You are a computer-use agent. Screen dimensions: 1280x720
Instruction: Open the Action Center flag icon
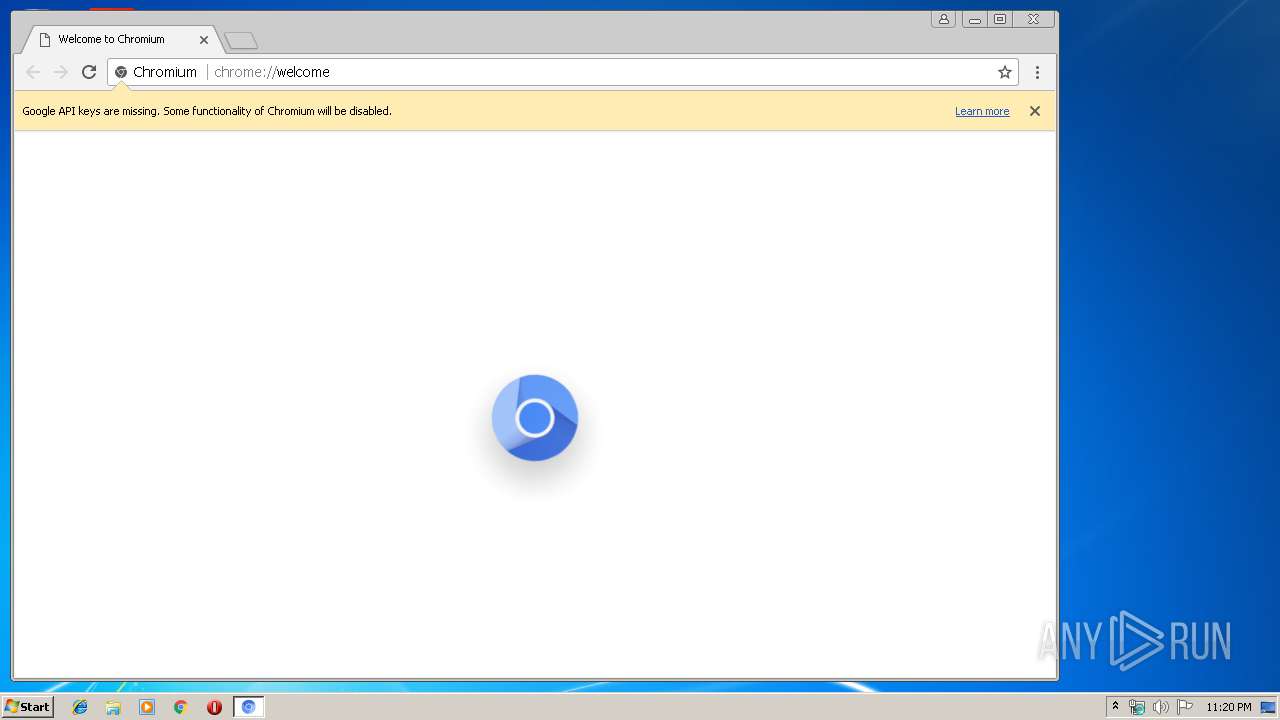click(1185, 707)
